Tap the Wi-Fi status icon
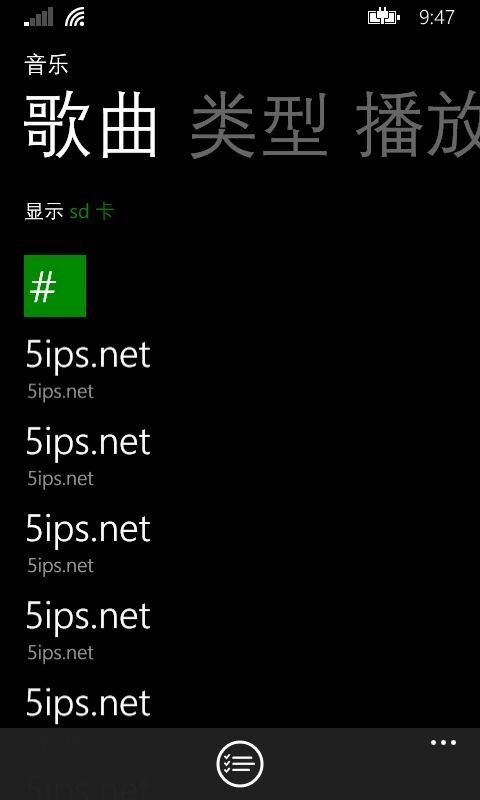Screen dimensions: 480x800 pos(75,17)
